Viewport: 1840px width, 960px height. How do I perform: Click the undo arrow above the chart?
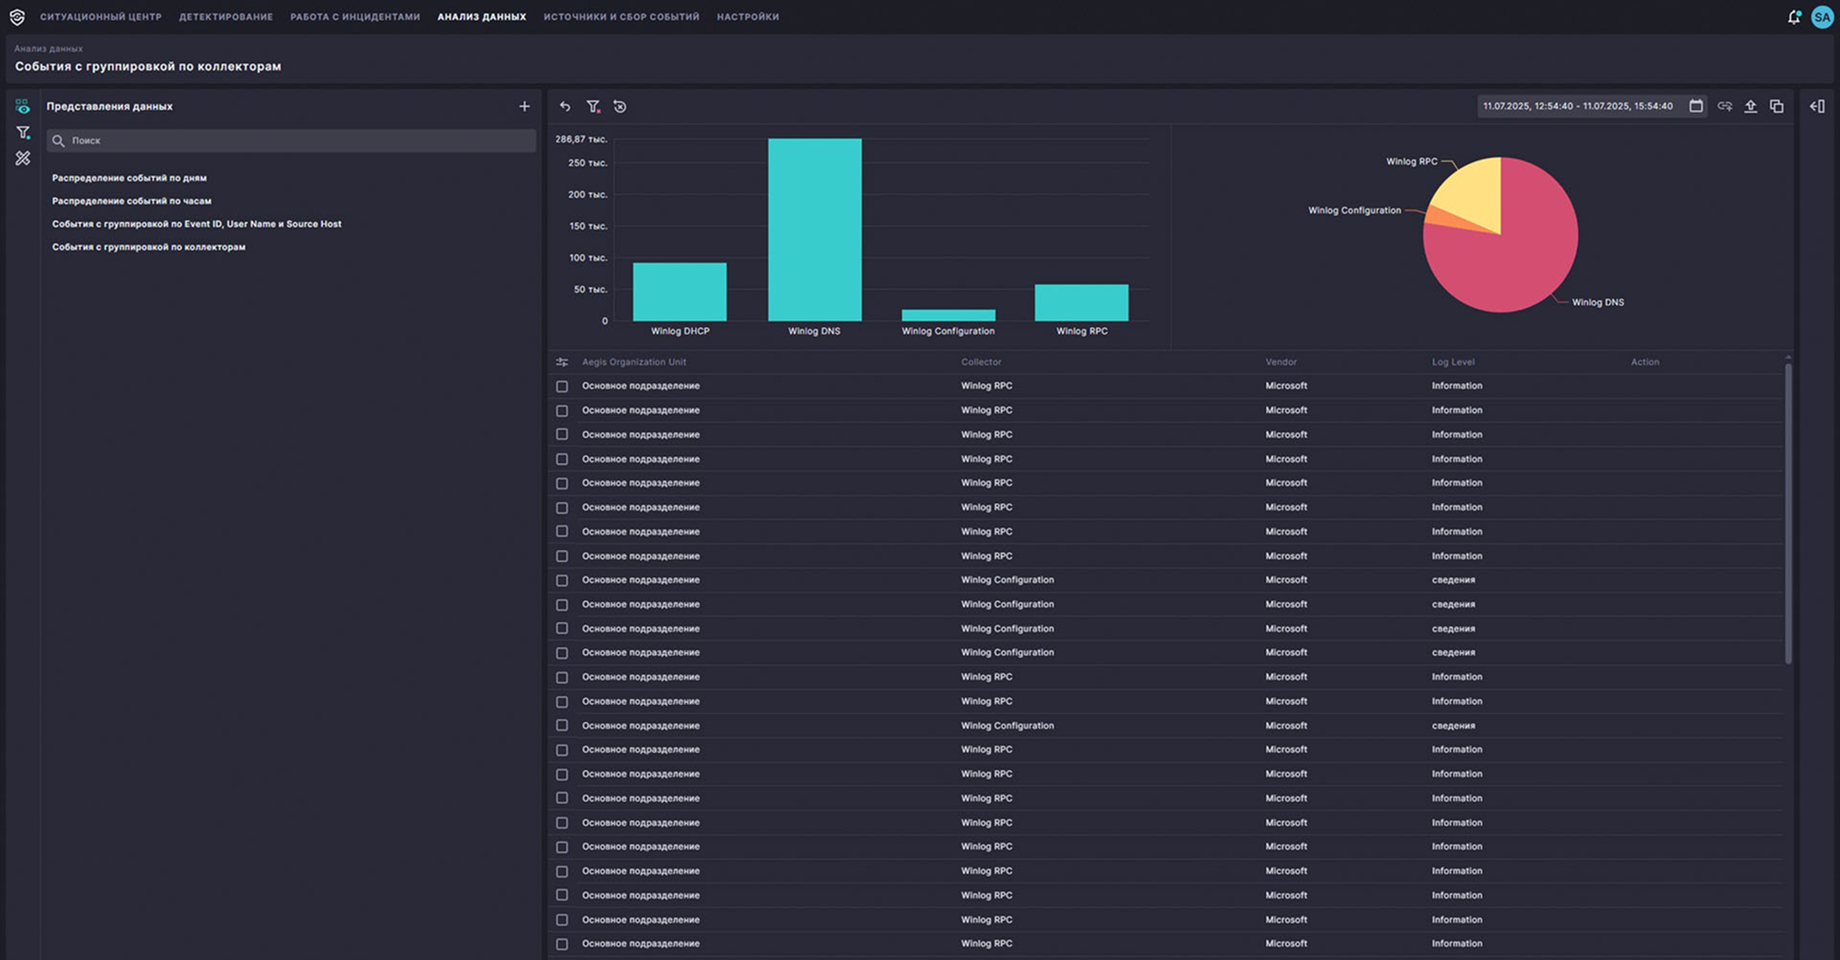(565, 107)
